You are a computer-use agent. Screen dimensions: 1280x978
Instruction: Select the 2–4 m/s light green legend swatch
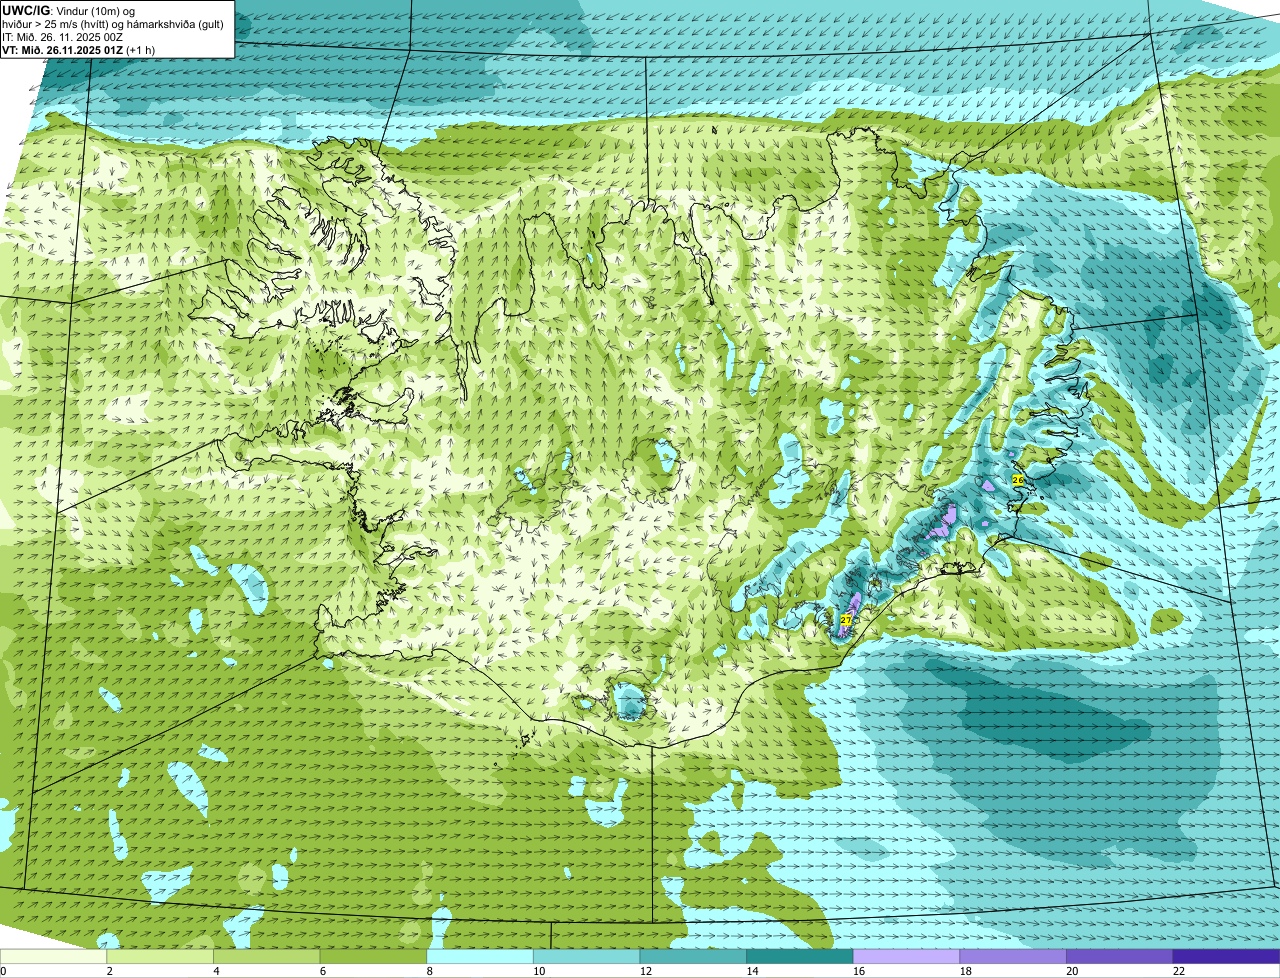point(160,956)
